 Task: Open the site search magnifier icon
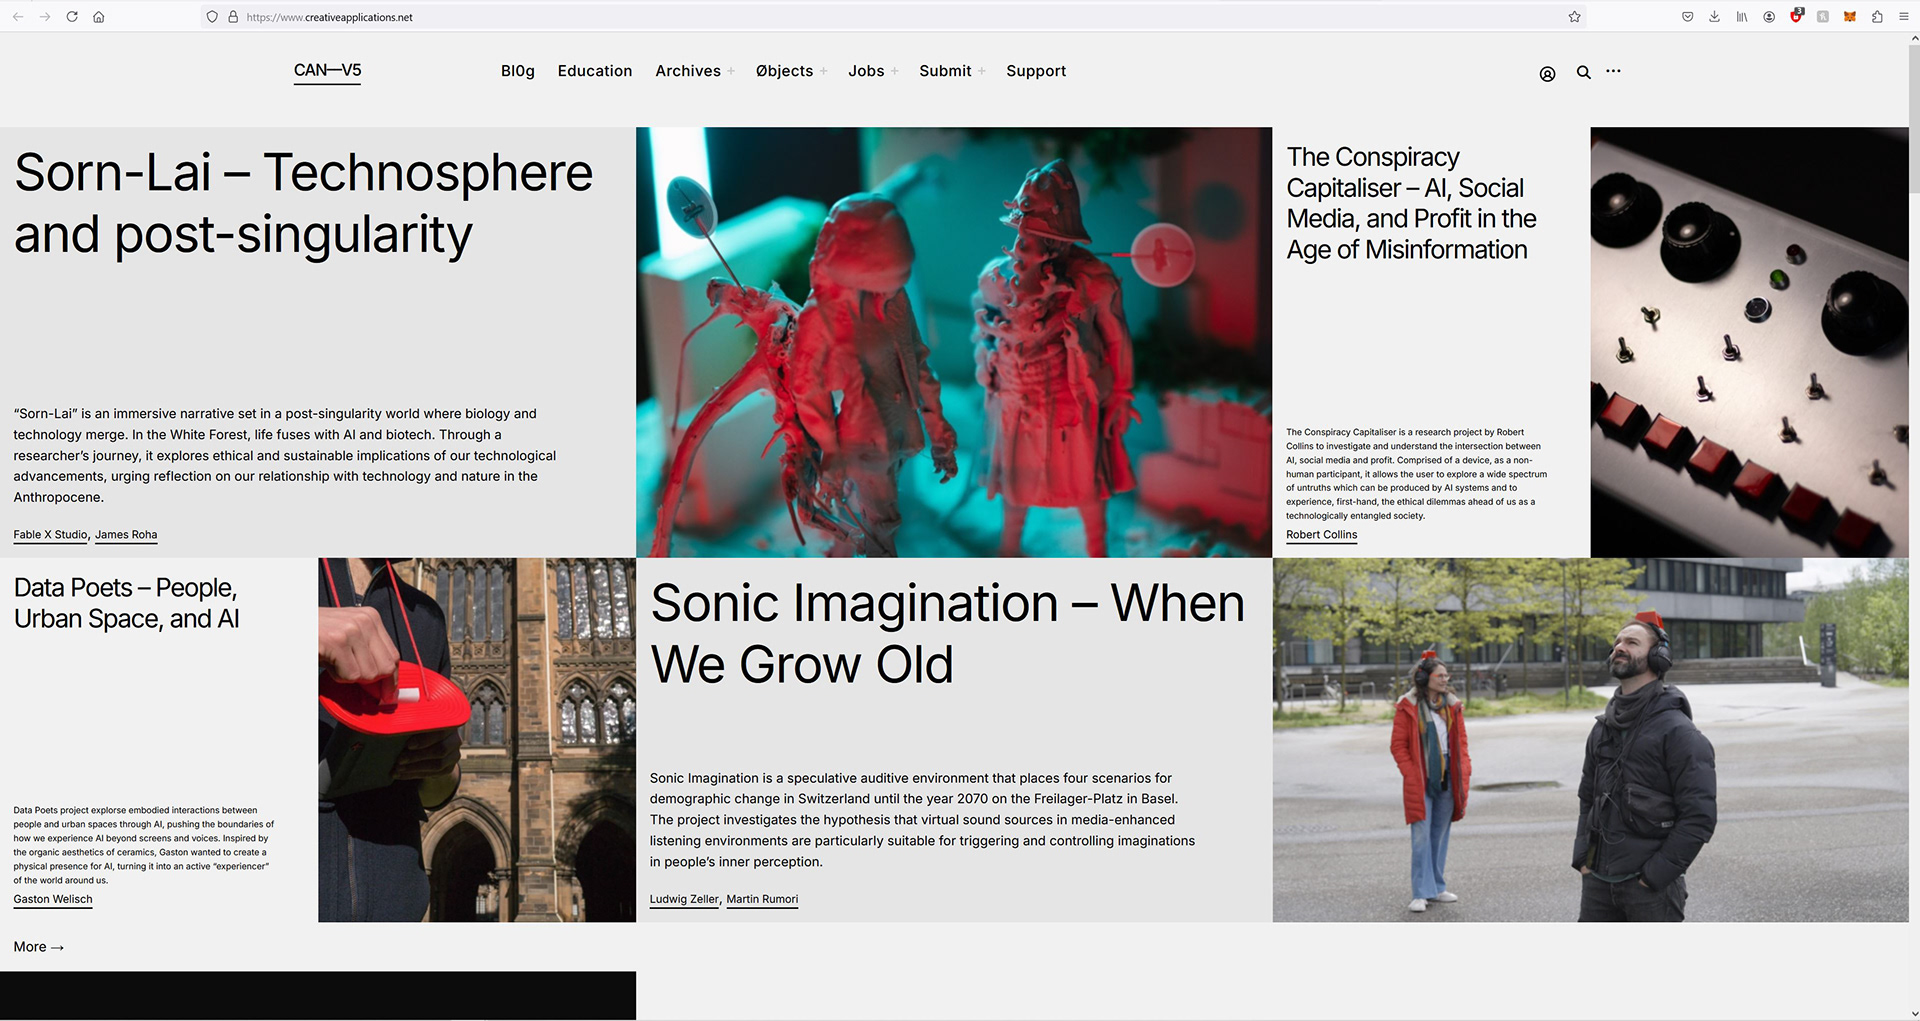pos(1583,72)
